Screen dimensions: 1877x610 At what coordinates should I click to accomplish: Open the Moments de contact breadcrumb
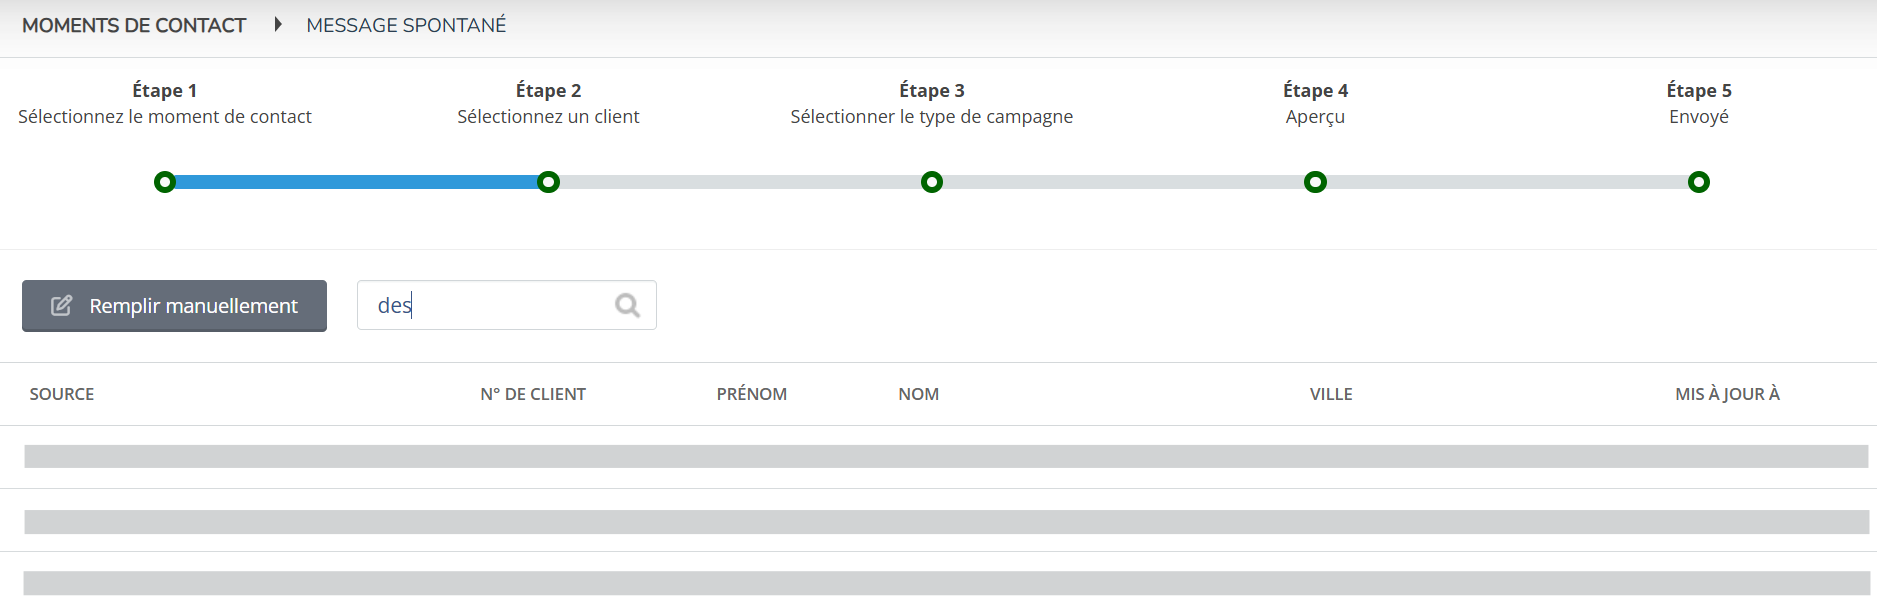click(x=134, y=25)
